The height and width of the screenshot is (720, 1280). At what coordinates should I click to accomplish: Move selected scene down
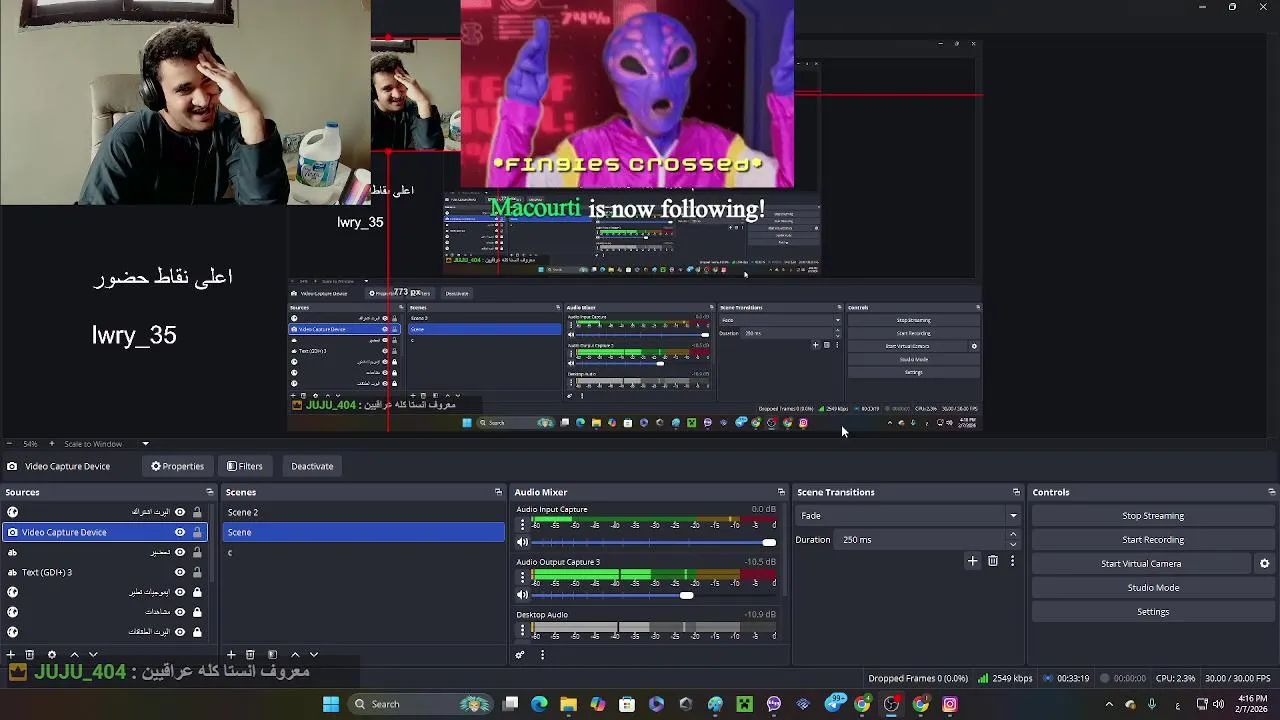[x=314, y=655]
